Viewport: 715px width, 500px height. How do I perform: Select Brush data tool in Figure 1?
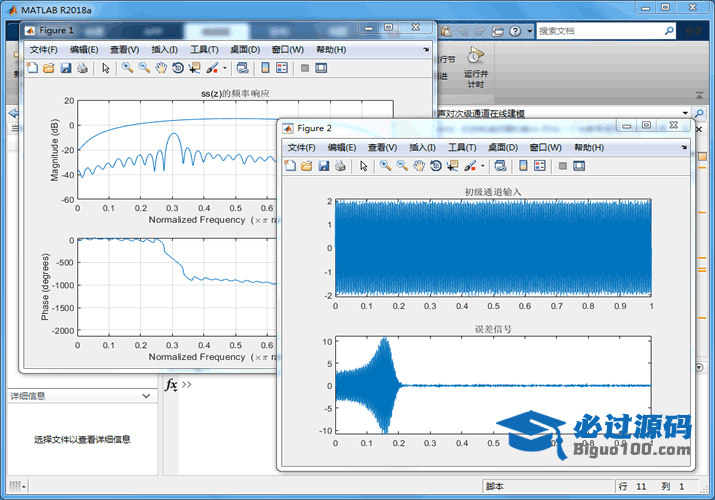pyautogui.click(x=212, y=68)
